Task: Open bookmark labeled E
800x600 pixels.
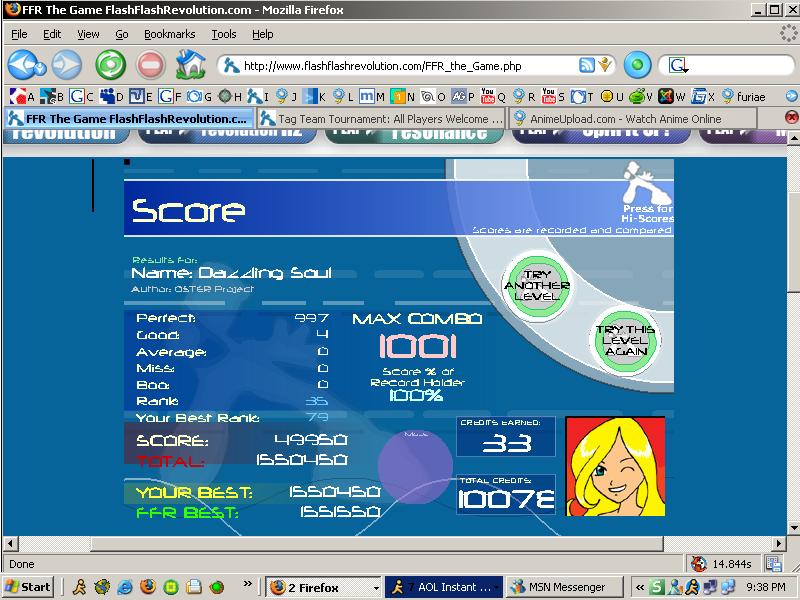Action: pyautogui.click(x=141, y=96)
